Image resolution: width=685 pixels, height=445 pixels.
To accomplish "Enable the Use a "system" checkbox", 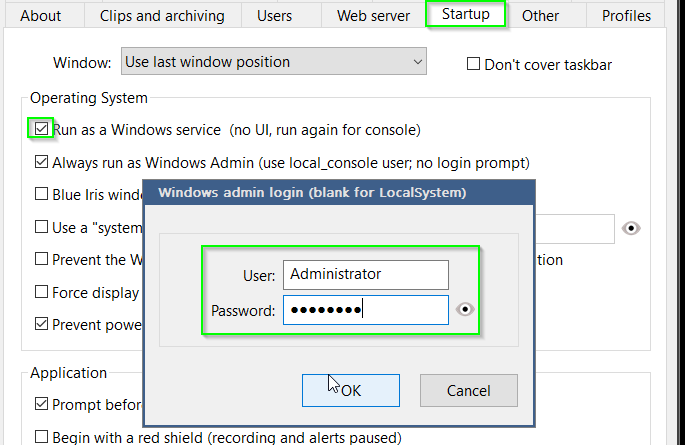I will click(x=41, y=227).
